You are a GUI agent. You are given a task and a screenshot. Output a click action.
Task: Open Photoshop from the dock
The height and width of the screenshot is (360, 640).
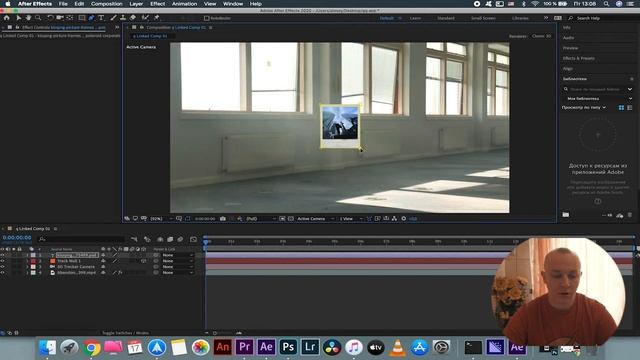point(288,347)
